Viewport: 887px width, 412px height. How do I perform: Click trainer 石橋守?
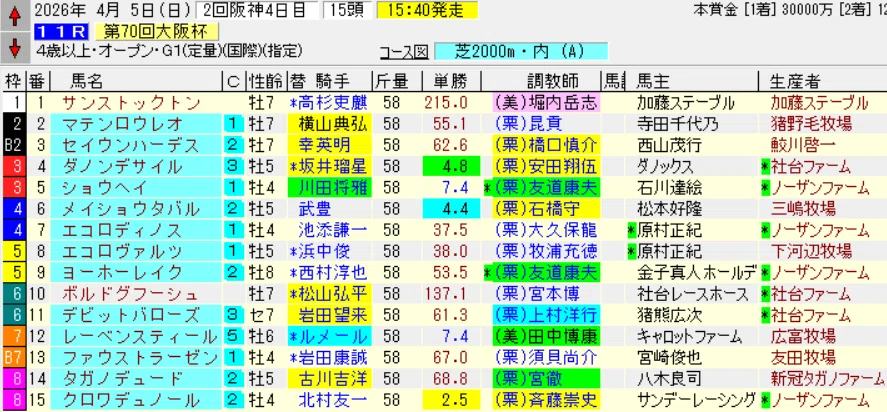(x=536, y=209)
